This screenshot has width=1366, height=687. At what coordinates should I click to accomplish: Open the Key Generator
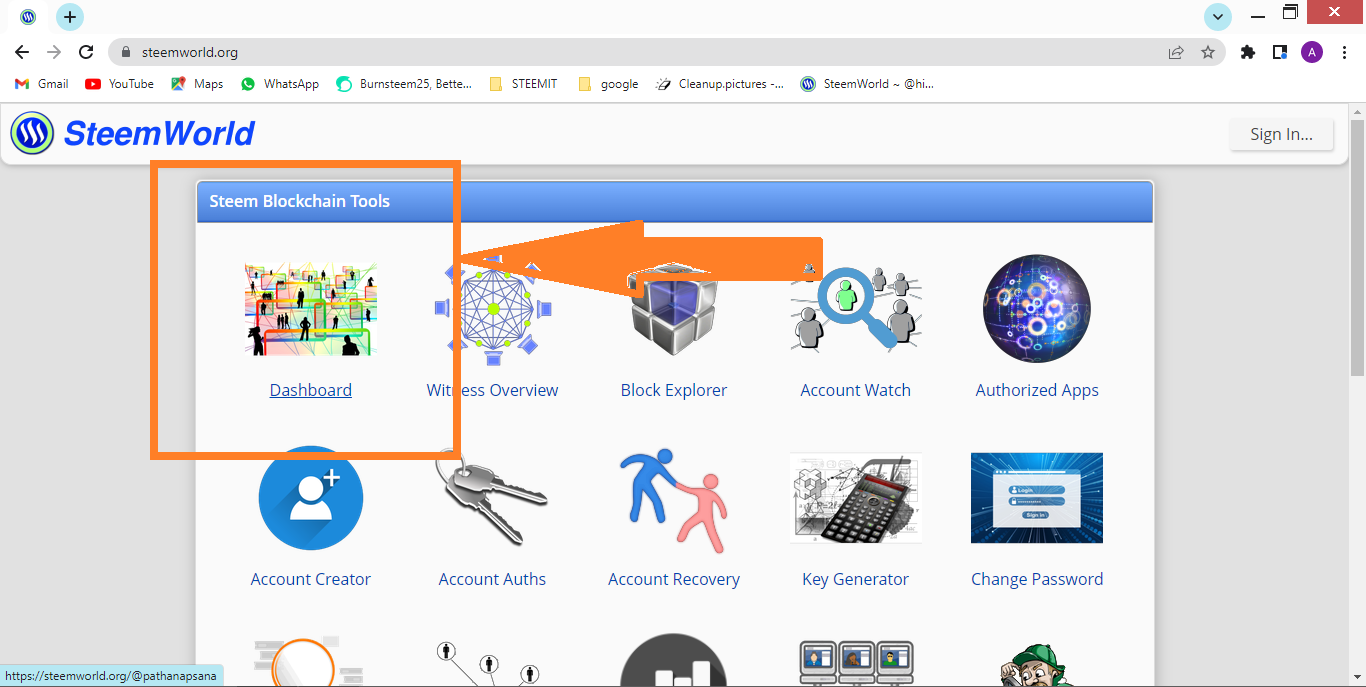click(x=855, y=578)
